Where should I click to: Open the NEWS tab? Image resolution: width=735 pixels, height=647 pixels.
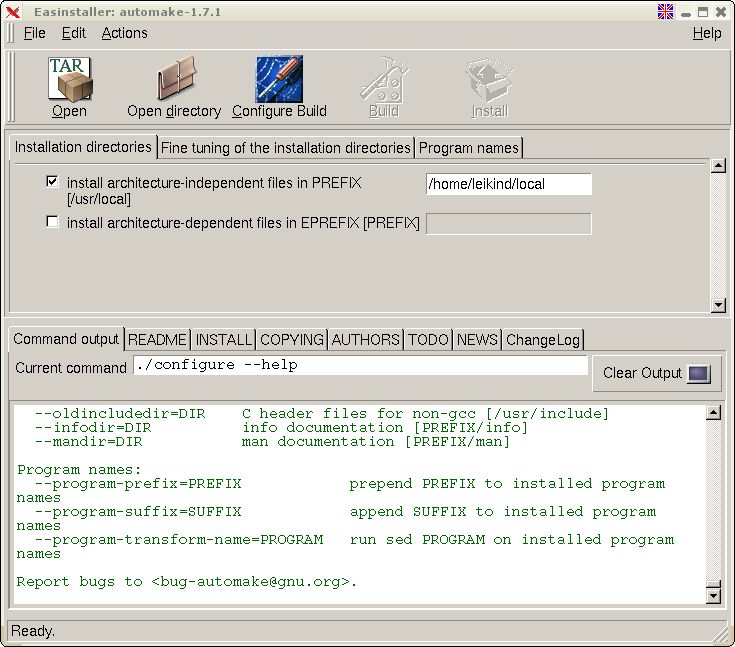coord(477,339)
